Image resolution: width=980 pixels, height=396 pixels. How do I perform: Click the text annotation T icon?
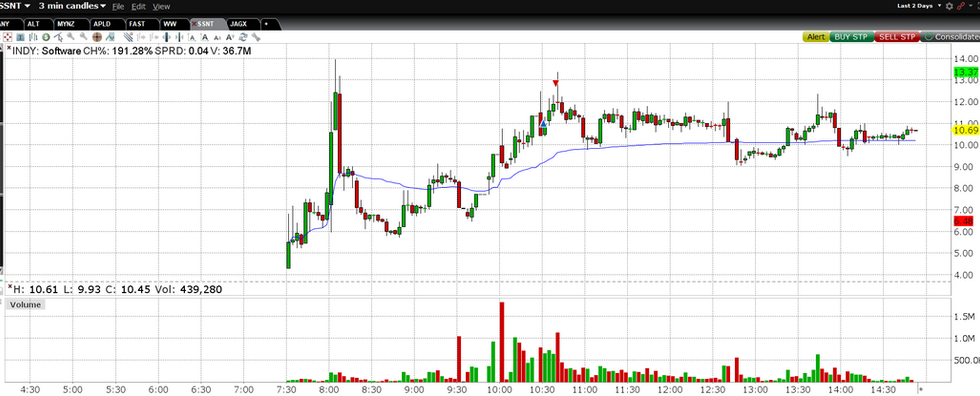point(21,37)
